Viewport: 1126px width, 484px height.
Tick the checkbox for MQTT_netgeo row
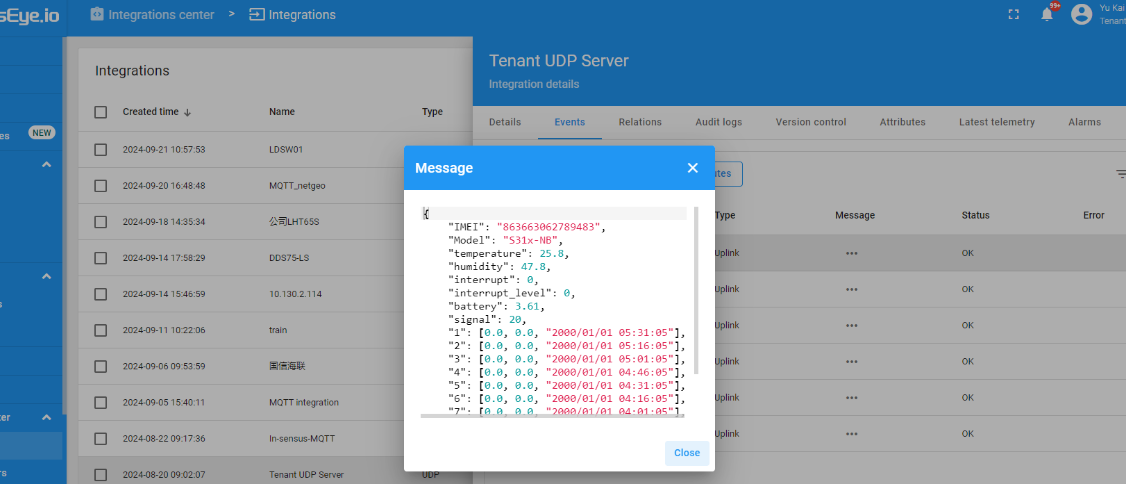pyautogui.click(x=100, y=185)
